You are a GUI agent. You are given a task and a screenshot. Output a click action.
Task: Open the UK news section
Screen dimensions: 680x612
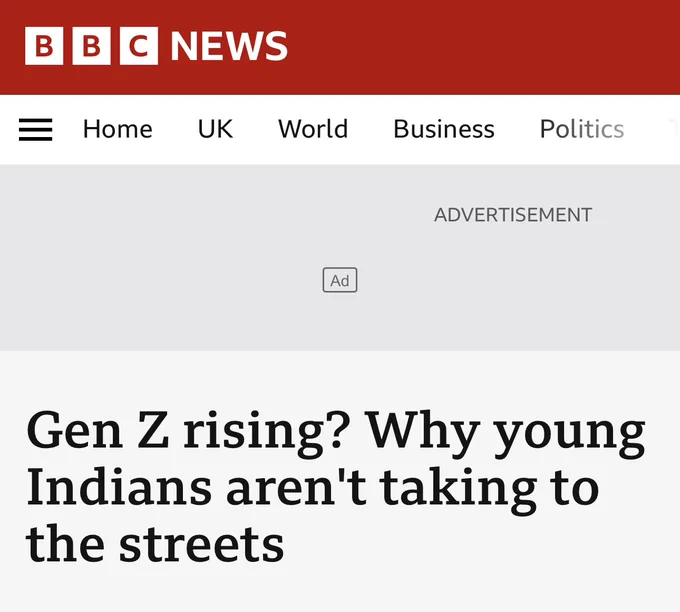215,129
